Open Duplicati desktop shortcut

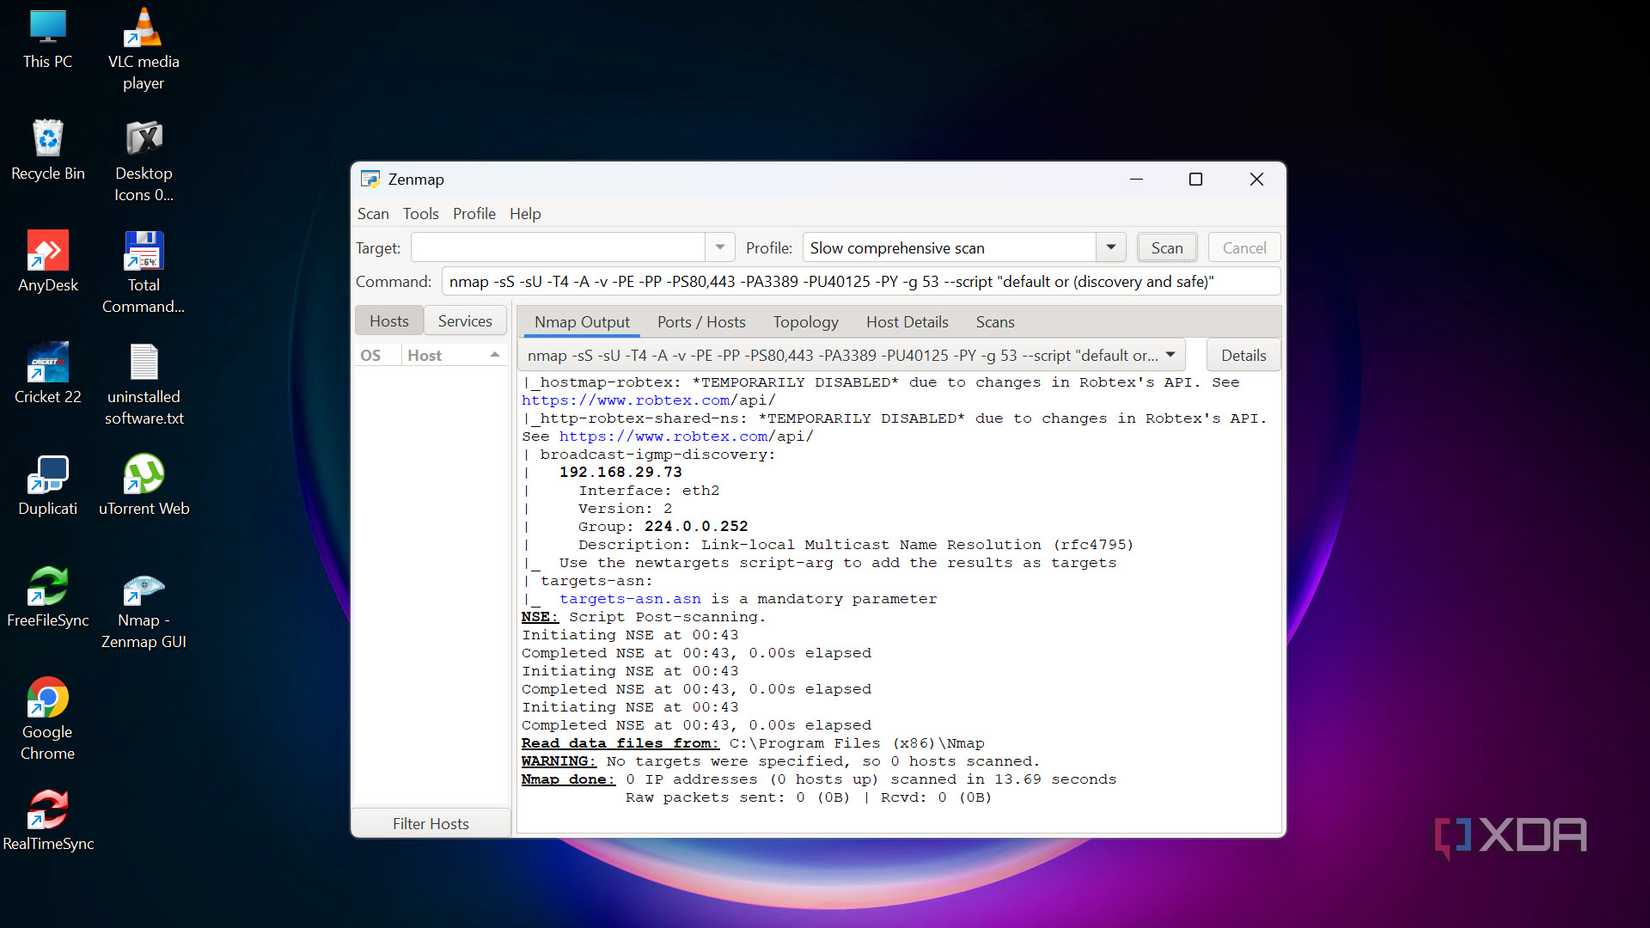[48, 486]
